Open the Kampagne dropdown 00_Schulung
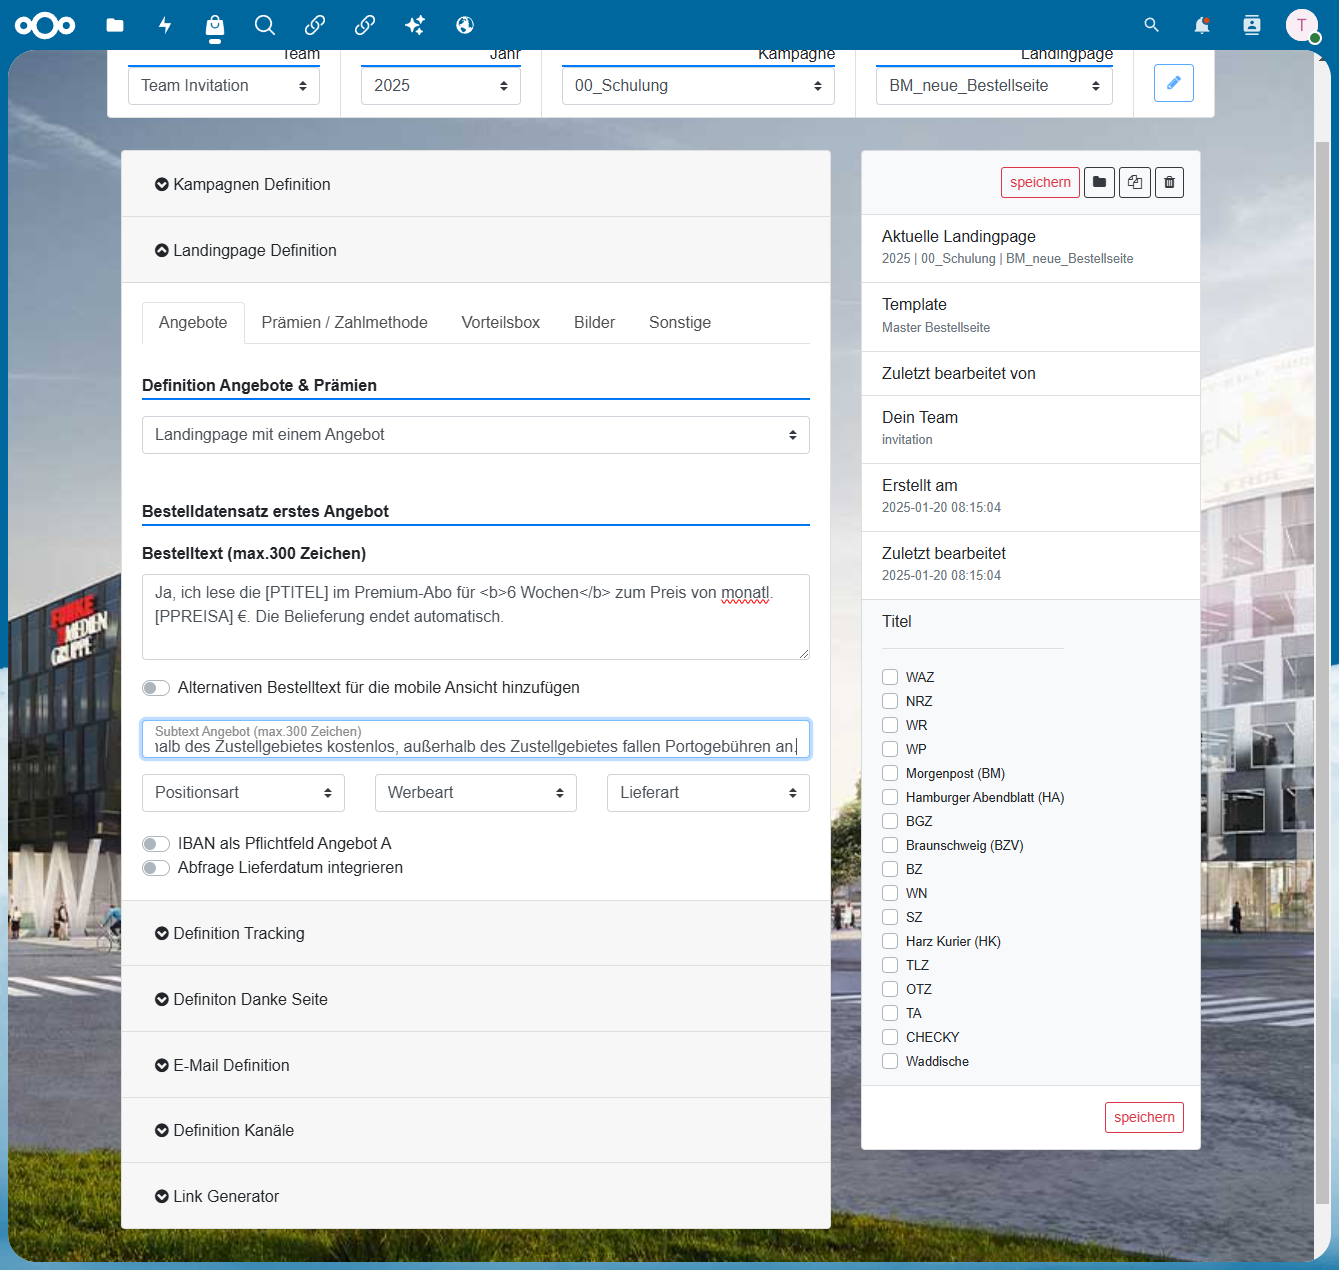 point(698,86)
